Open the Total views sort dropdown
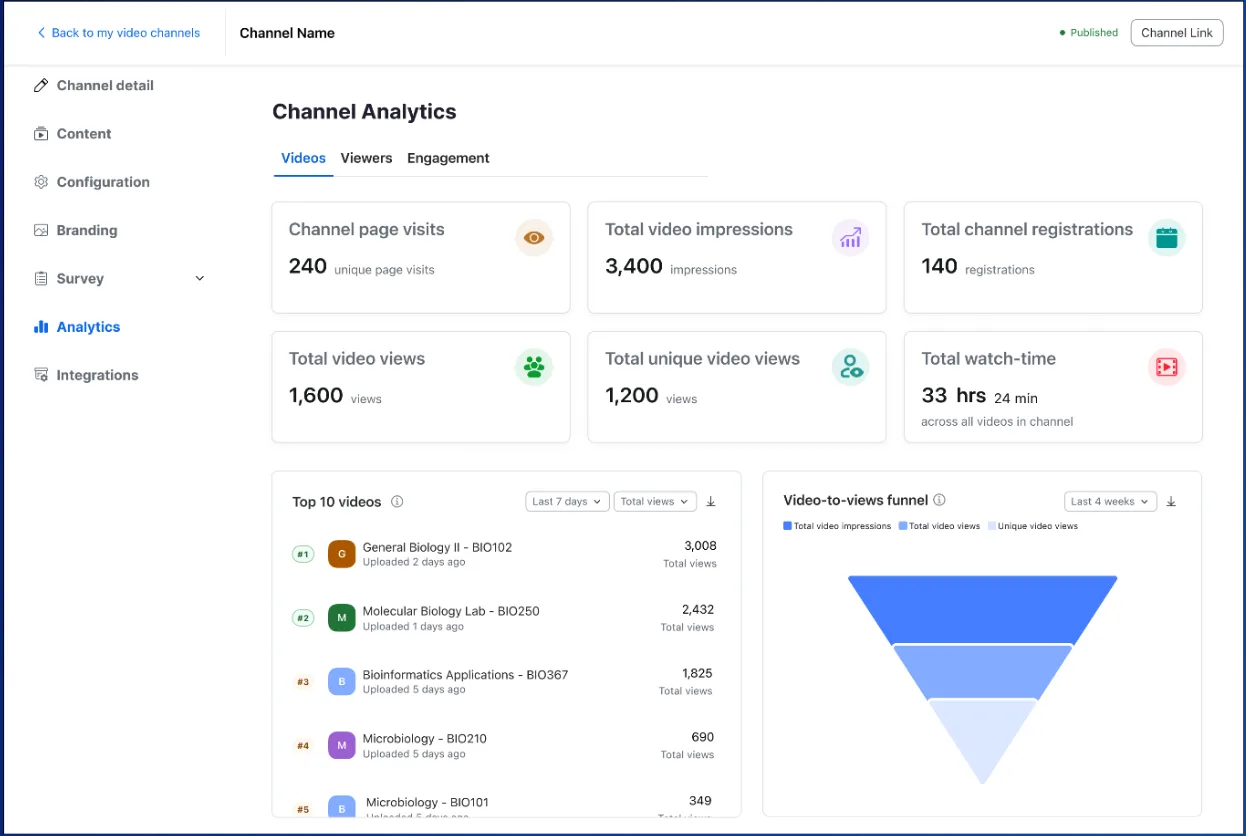This screenshot has height=836, width=1246. point(655,501)
